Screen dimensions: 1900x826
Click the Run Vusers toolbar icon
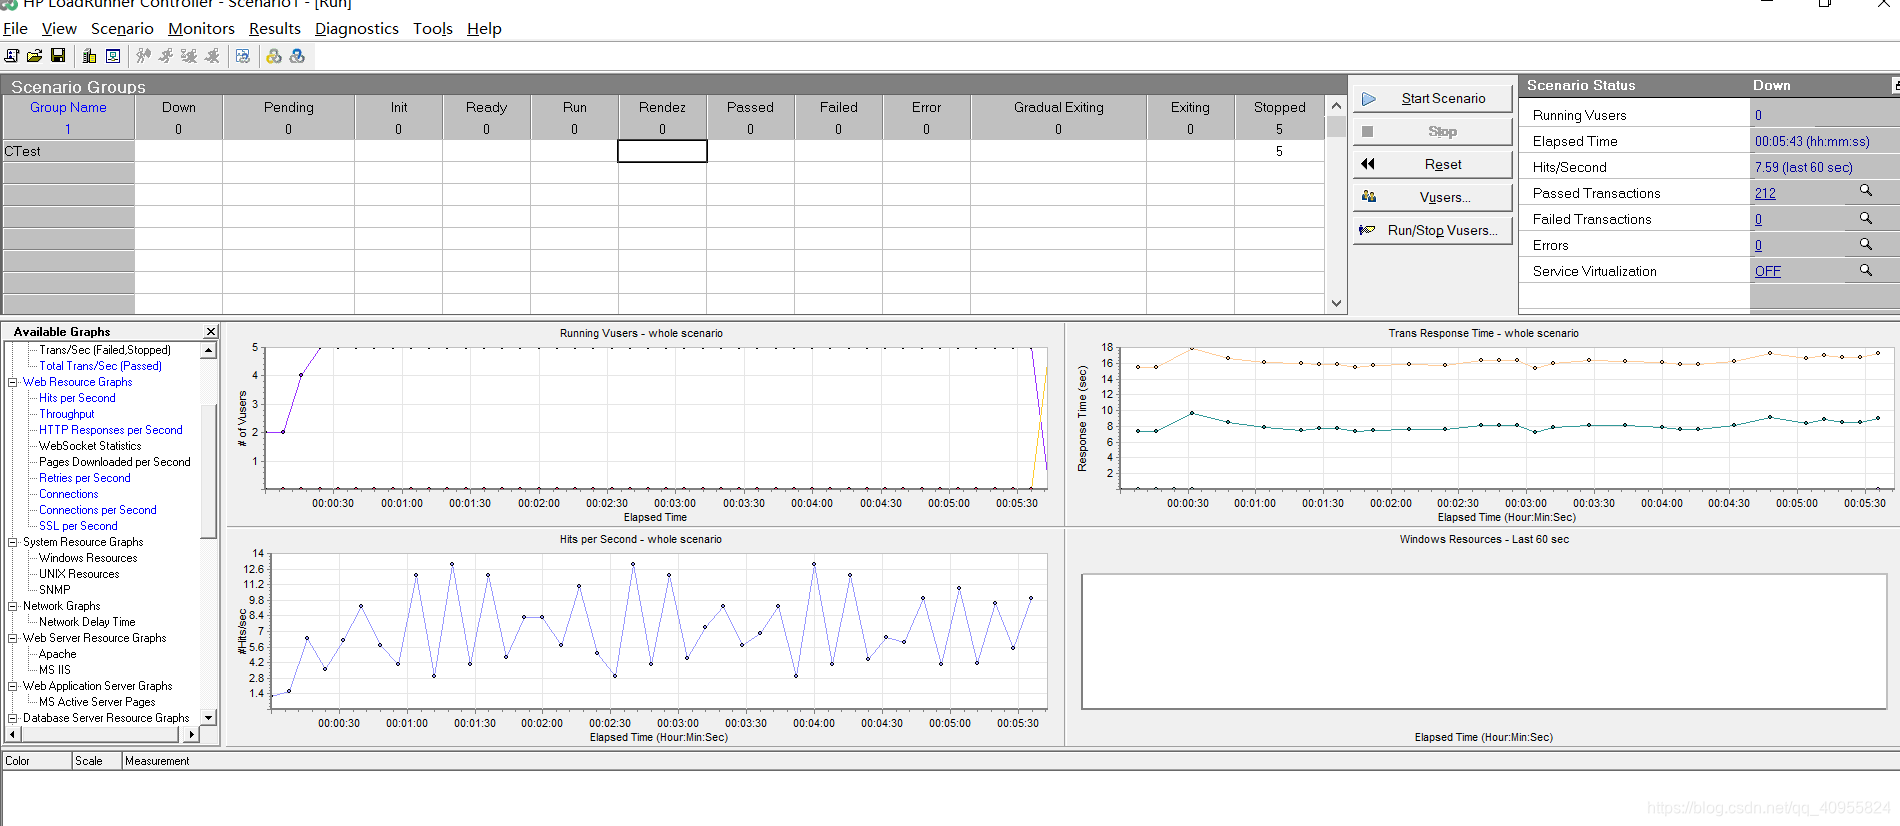(x=166, y=56)
